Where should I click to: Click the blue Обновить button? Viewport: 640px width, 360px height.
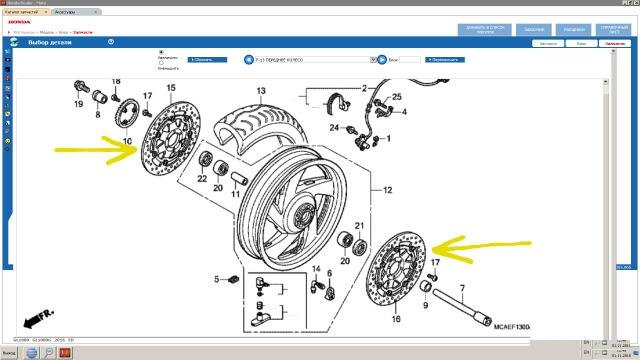(207, 60)
